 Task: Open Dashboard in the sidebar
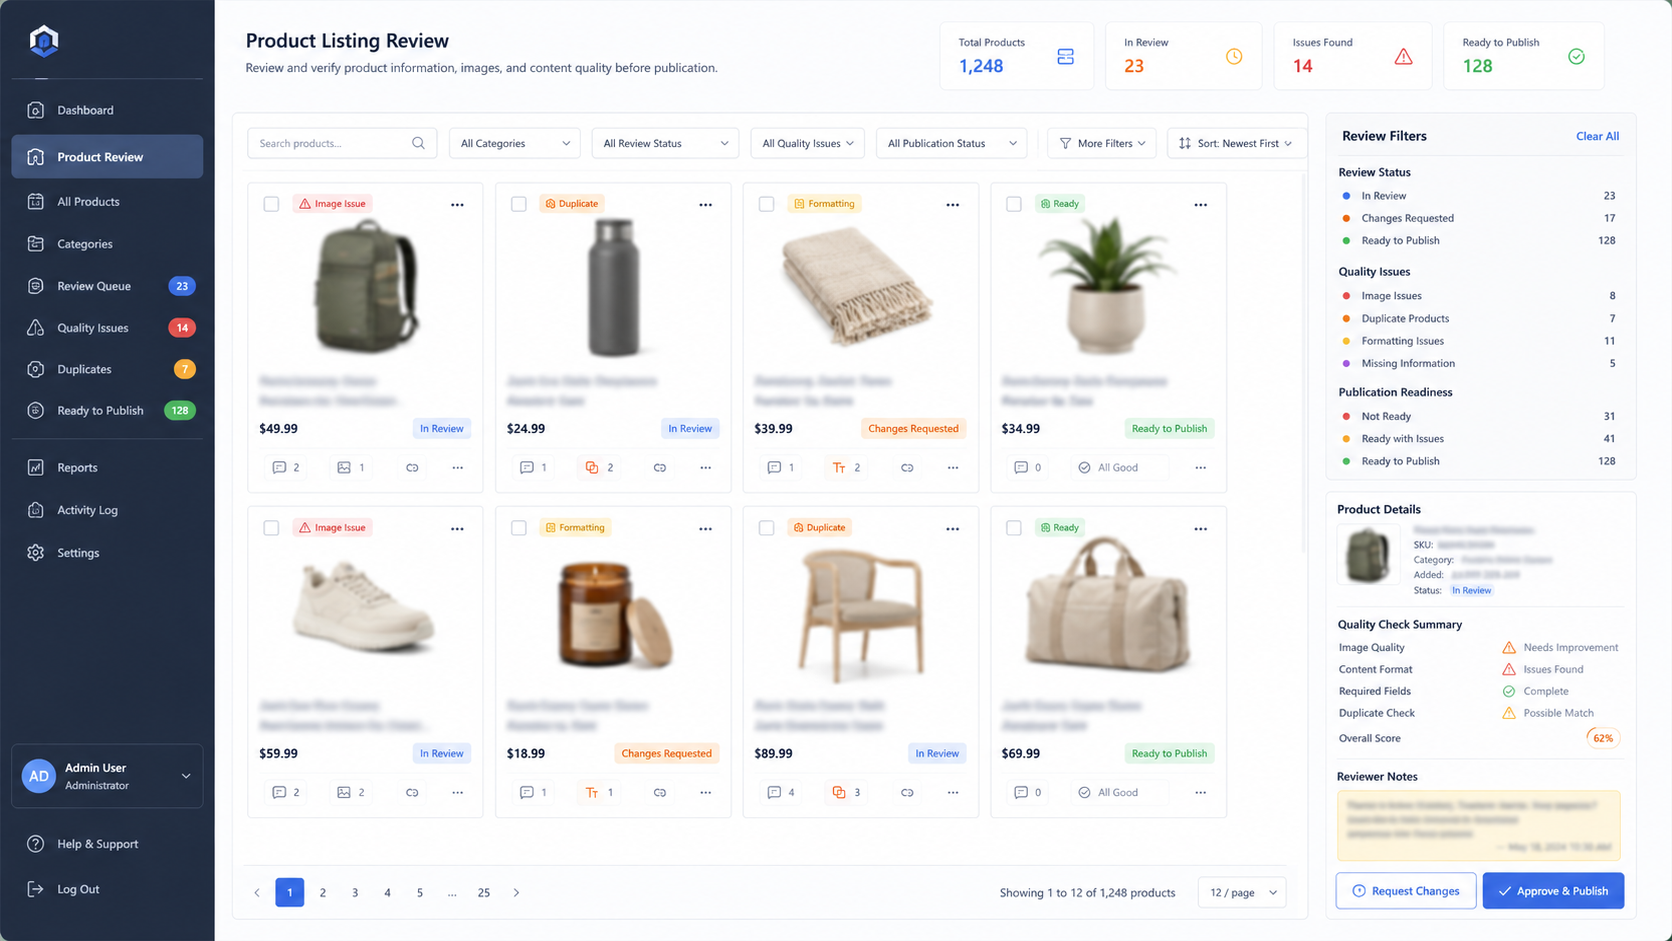point(107,110)
